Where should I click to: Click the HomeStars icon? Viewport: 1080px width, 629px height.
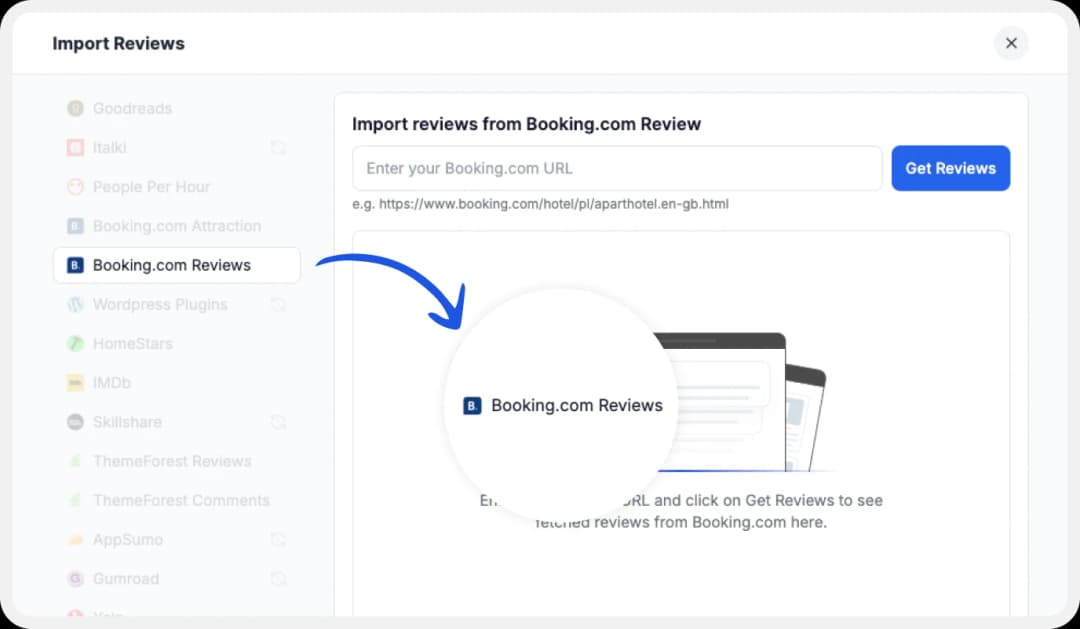click(x=75, y=343)
